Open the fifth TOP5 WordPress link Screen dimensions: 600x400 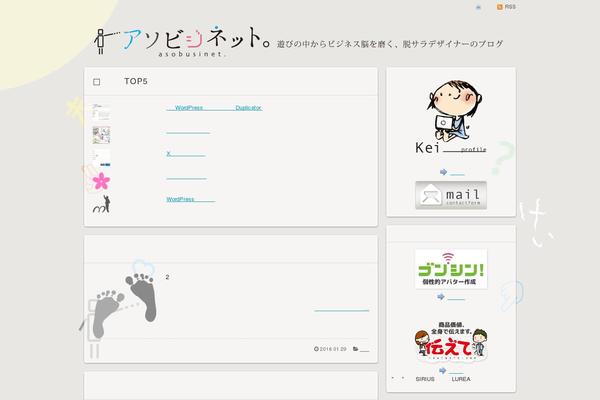pyautogui.click(x=191, y=199)
